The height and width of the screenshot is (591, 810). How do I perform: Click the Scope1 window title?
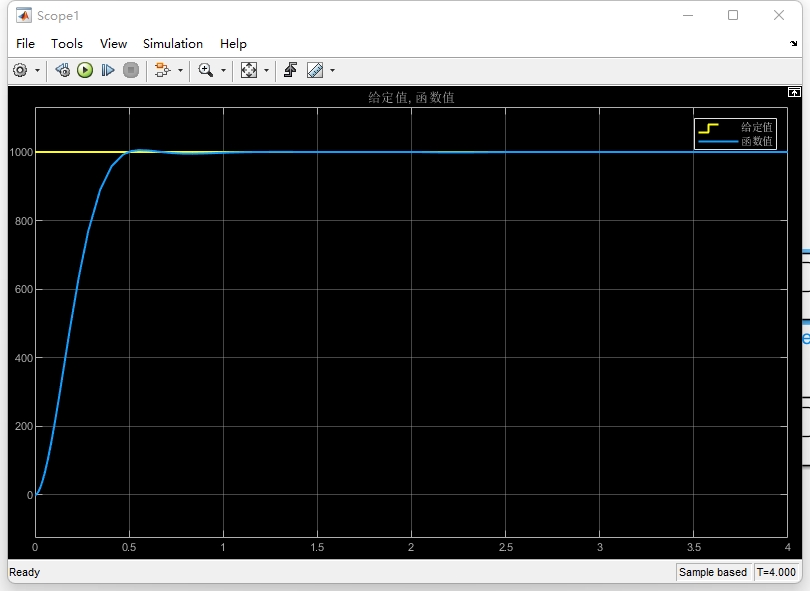tap(58, 16)
